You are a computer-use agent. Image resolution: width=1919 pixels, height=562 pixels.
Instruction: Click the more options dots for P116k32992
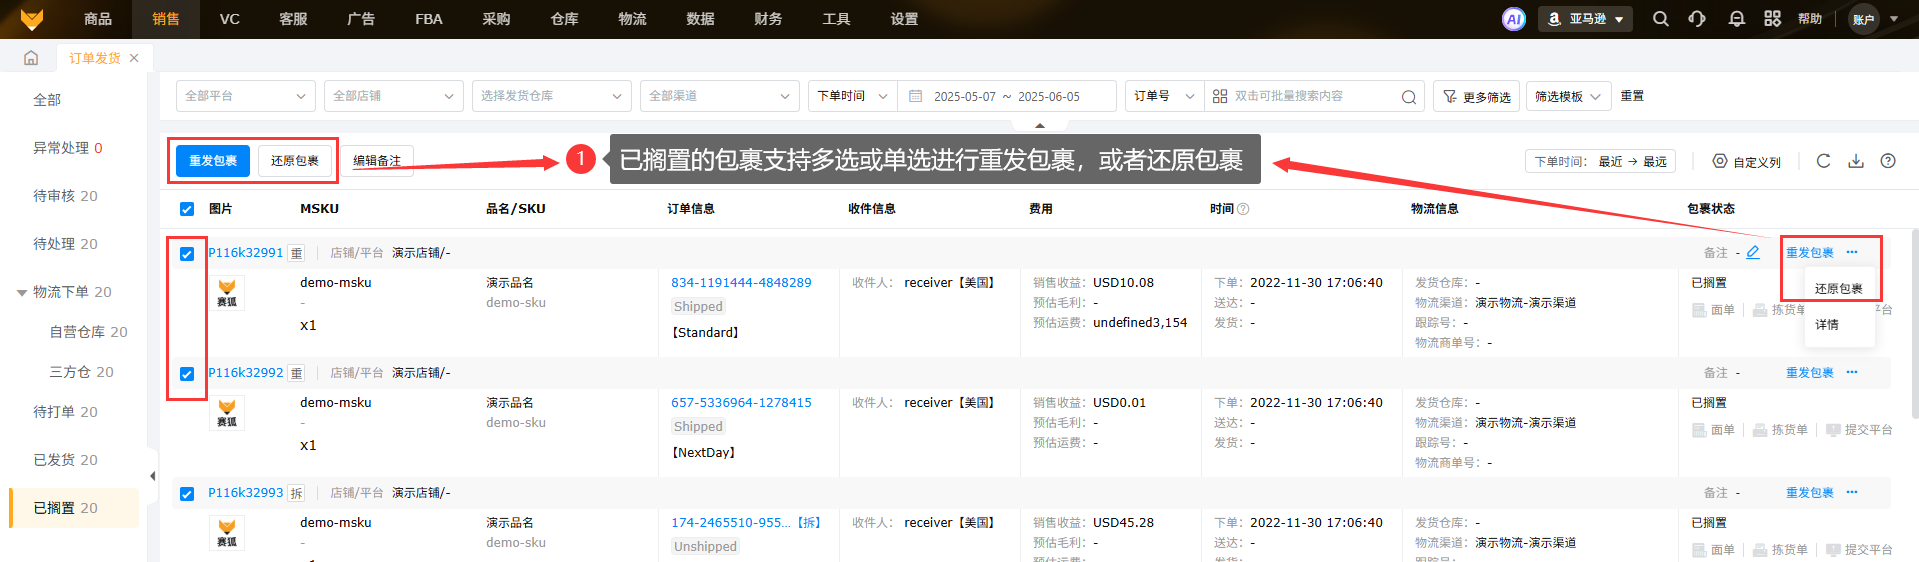coord(1852,372)
